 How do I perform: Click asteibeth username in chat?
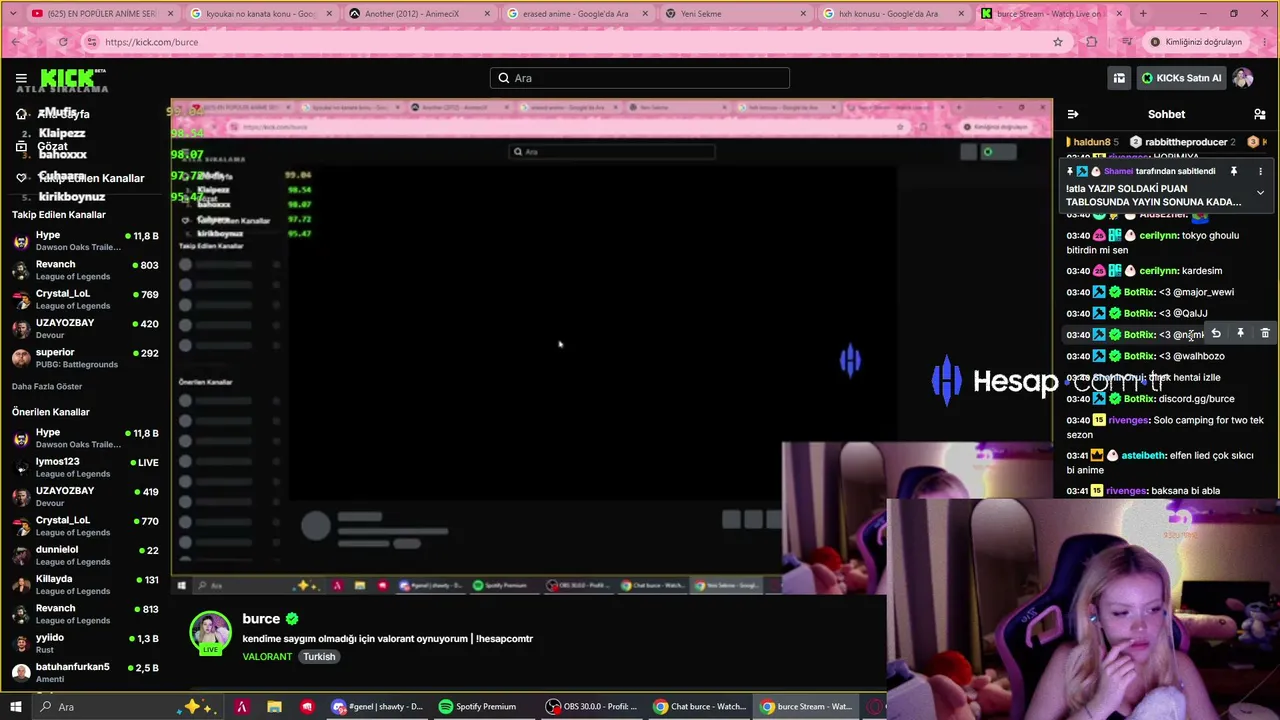pyautogui.click(x=1143, y=456)
